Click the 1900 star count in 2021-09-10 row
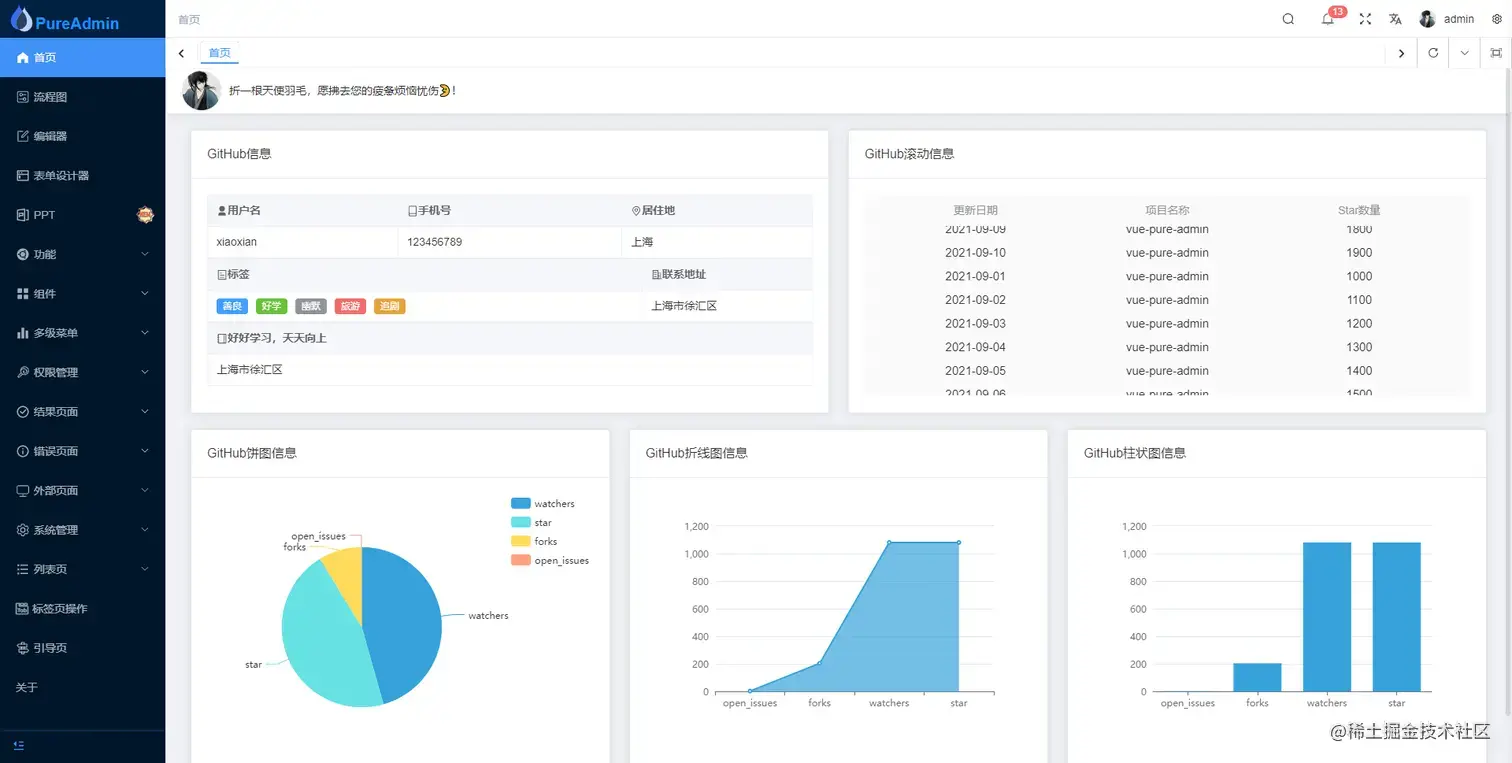Screen dimensions: 1512x763 1359,253
